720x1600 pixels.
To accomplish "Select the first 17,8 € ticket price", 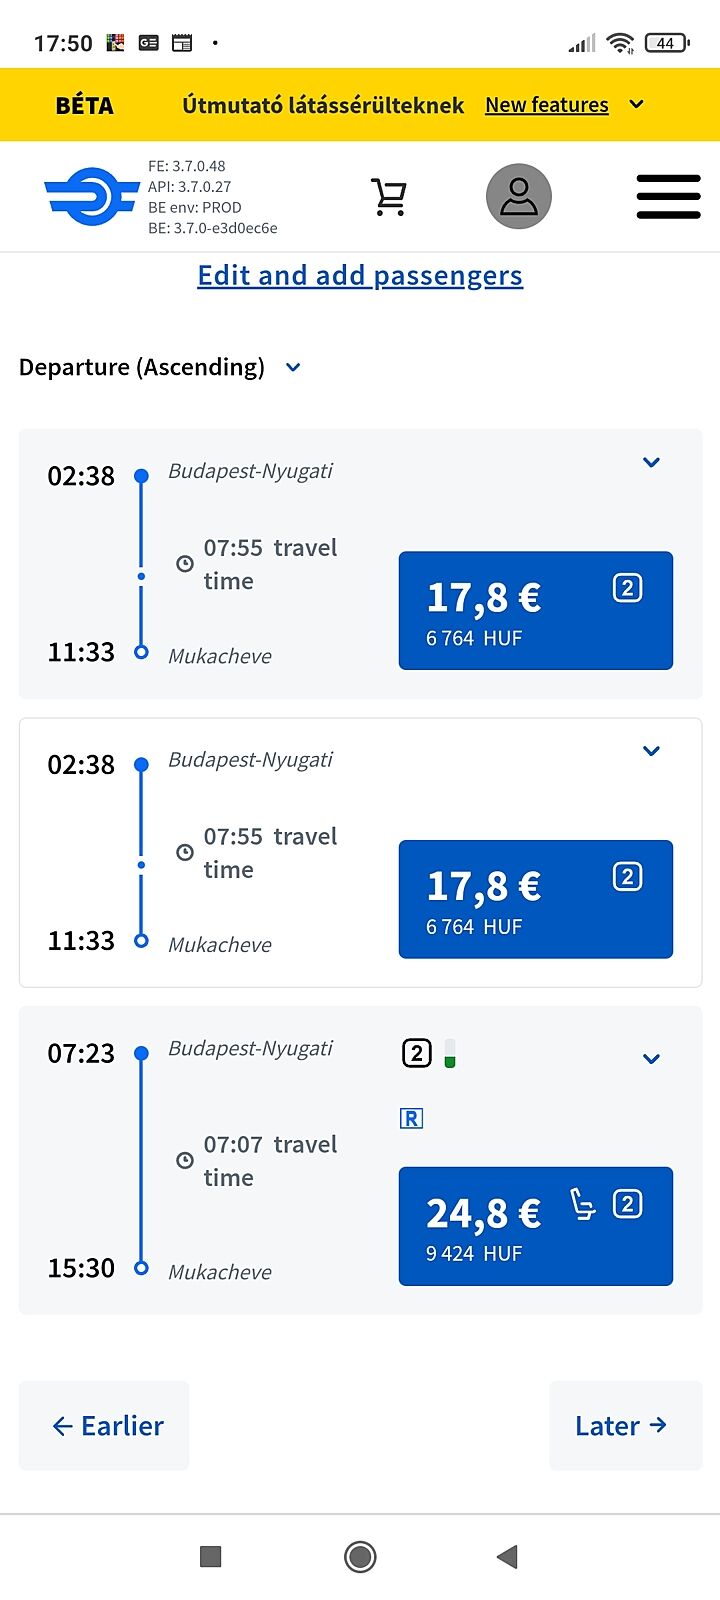I will point(535,611).
